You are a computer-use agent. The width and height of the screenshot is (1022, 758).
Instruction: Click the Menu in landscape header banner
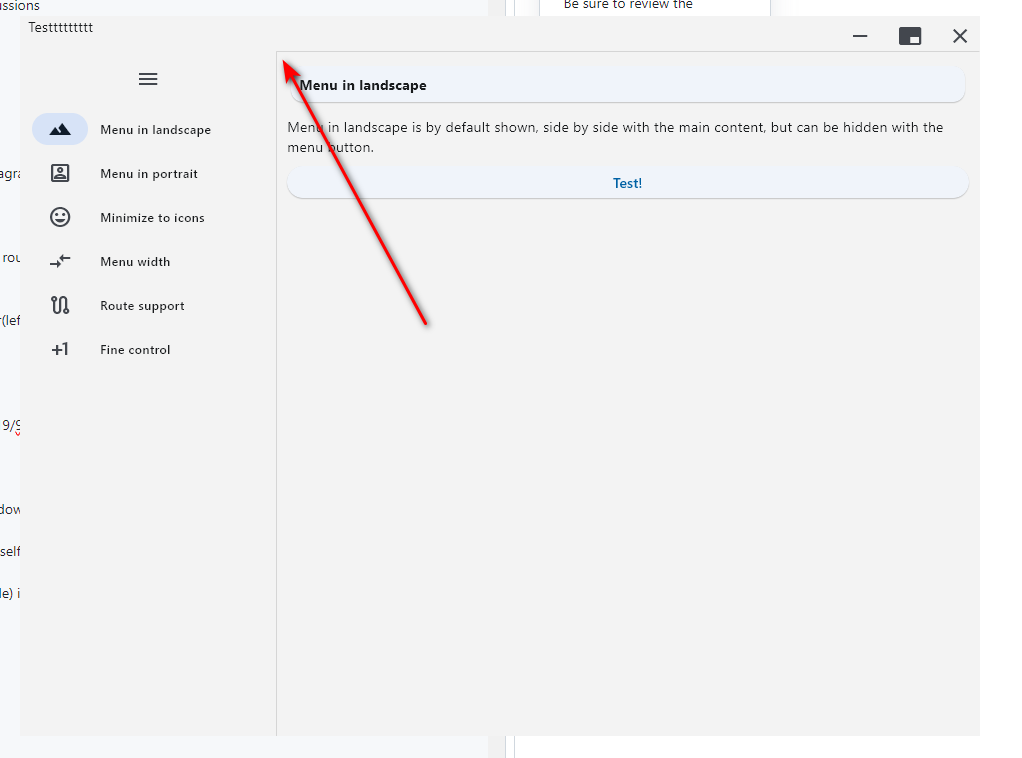627,85
